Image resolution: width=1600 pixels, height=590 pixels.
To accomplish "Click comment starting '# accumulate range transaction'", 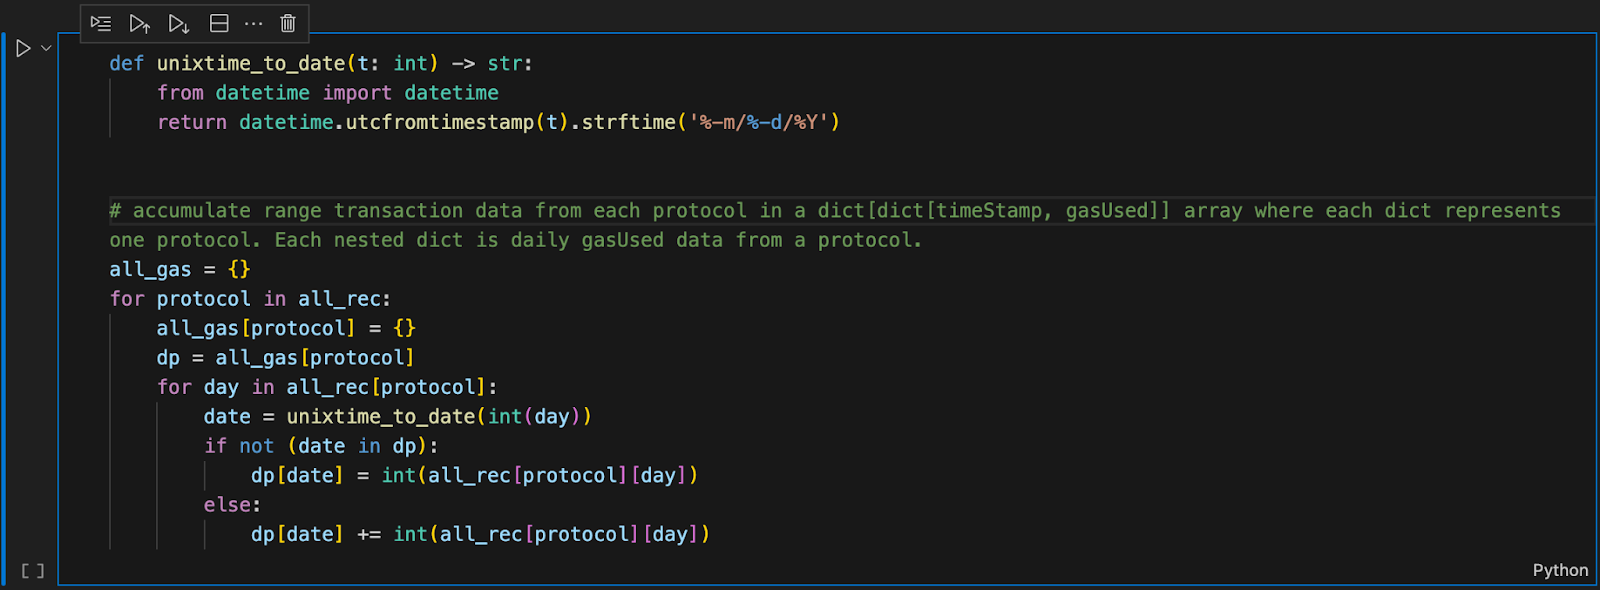I will tap(835, 211).
